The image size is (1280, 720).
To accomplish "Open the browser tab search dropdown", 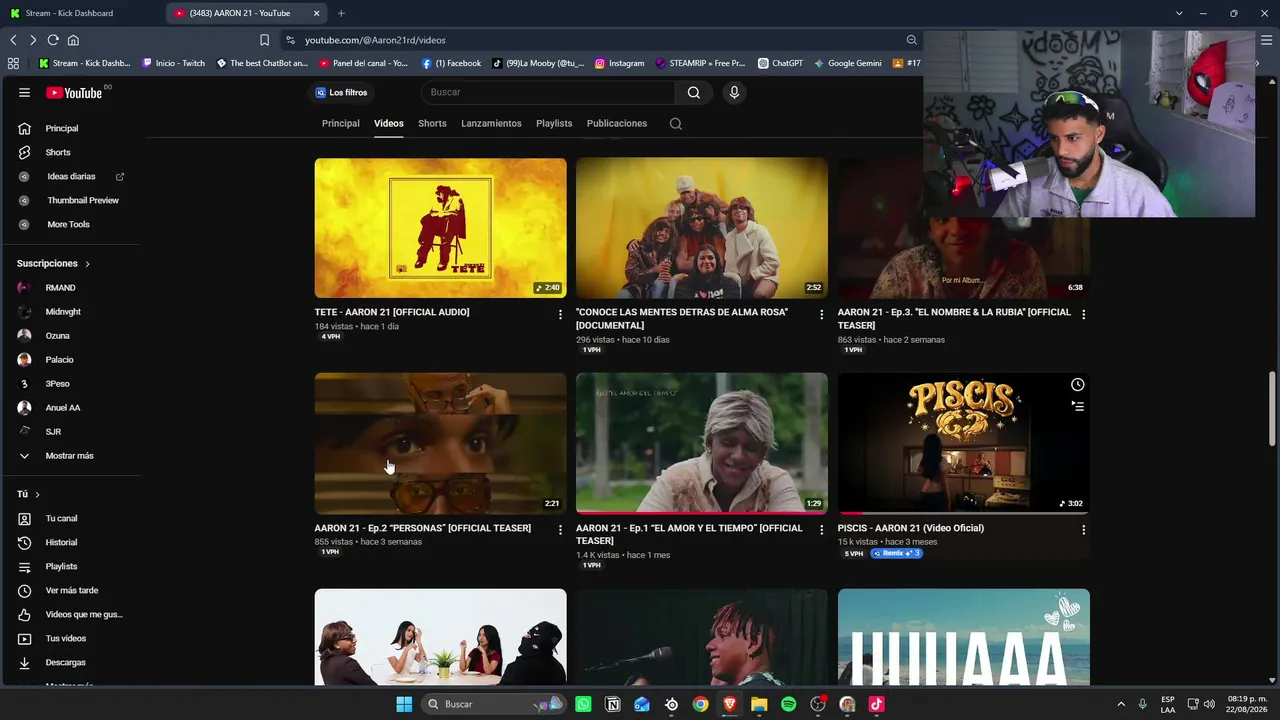I will point(1179,13).
